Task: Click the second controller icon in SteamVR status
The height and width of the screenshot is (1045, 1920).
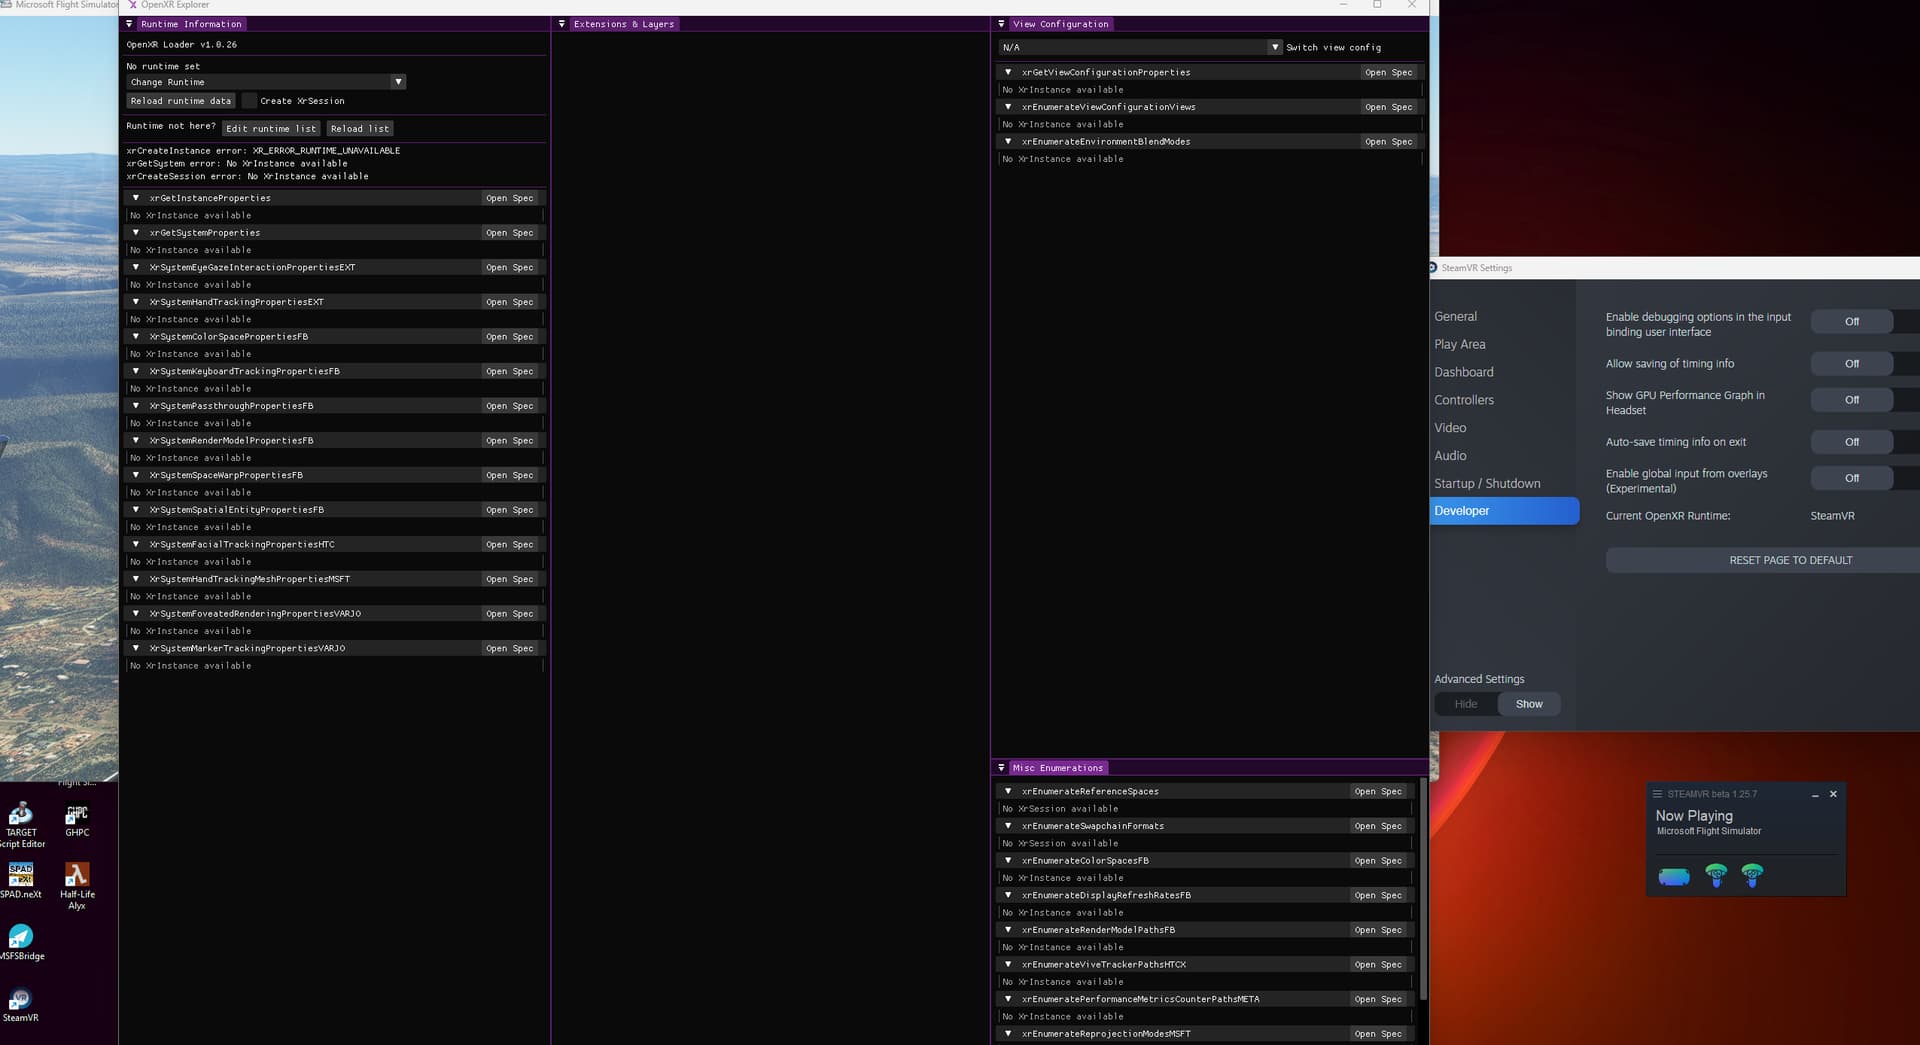Action: 1752,876
